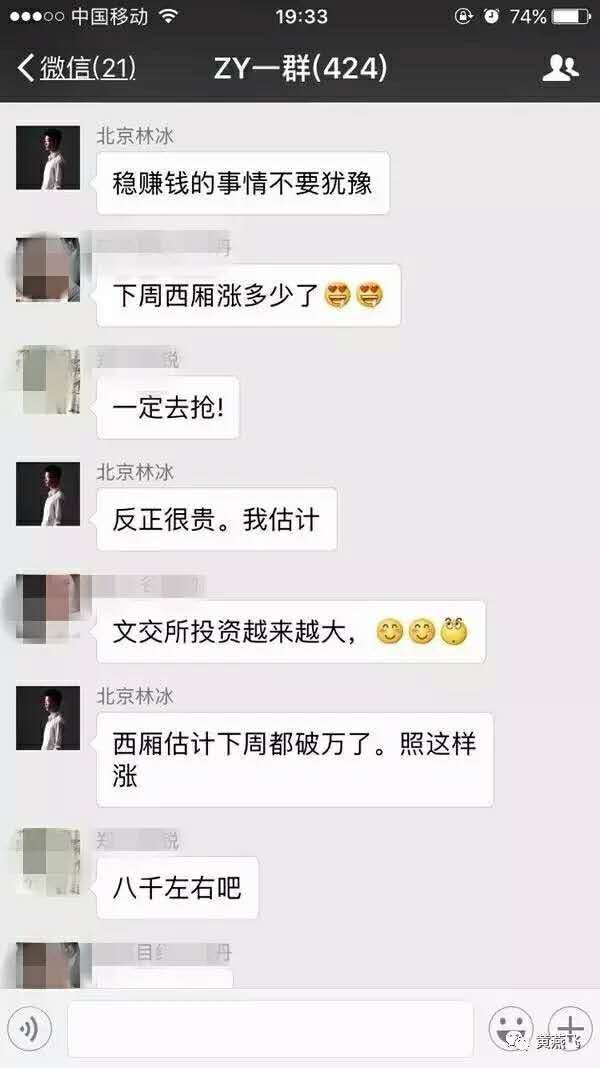Tap blurred avatar beside 一定去抢!
The height and width of the screenshot is (1068, 600).
pos(48,382)
